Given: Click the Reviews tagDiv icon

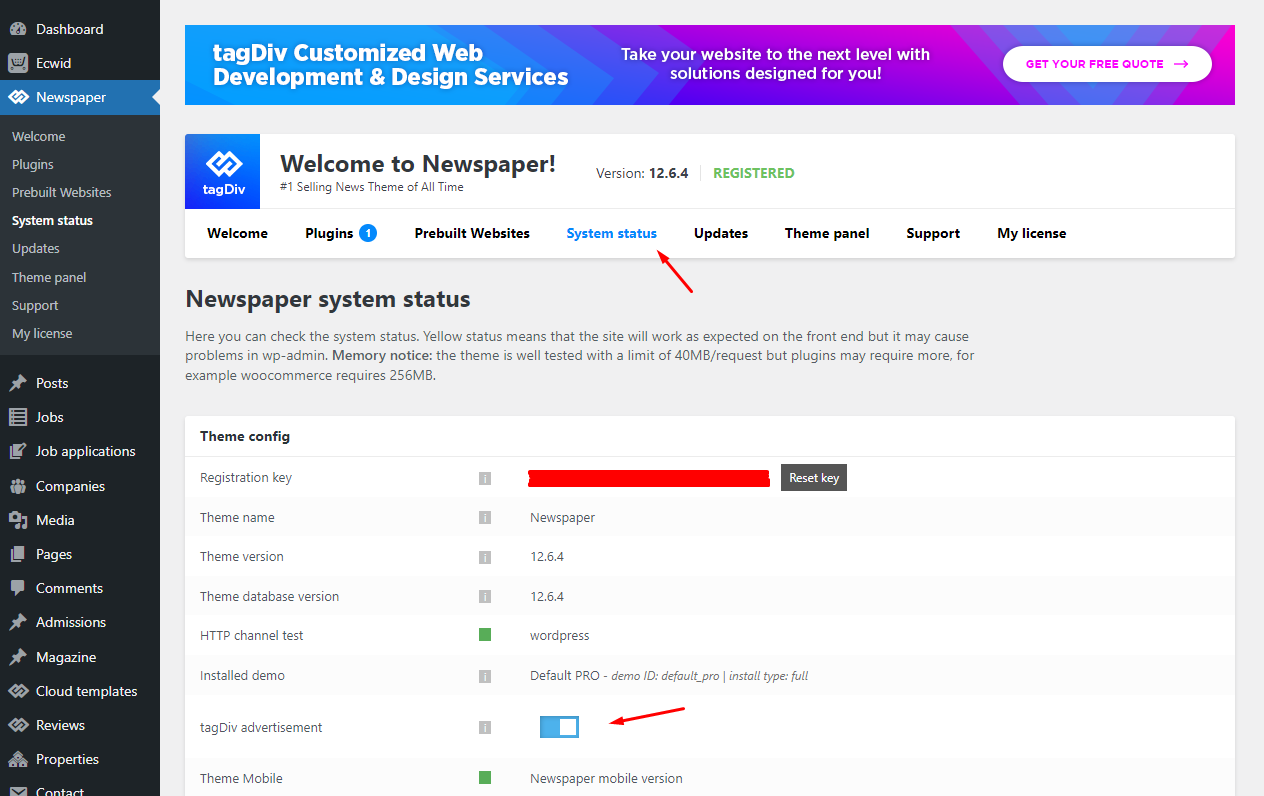Looking at the screenshot, I should pyautogui.click(x=18, y=725).
